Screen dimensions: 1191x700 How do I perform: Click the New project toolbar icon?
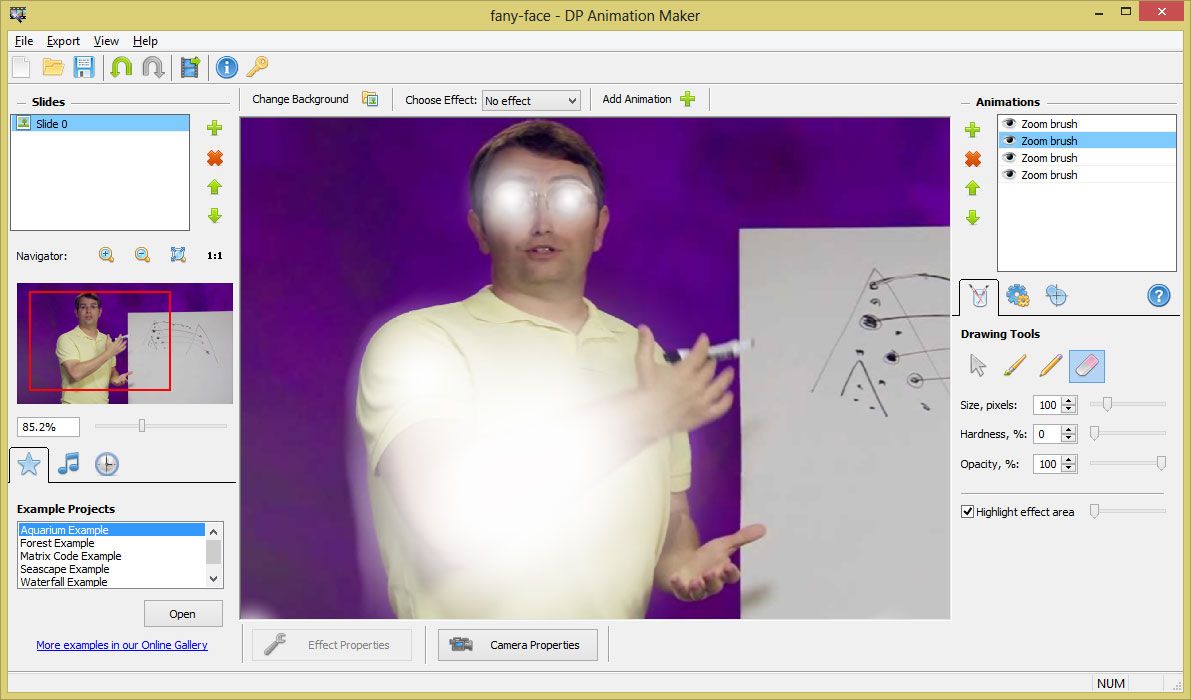[x=21, y=68]
